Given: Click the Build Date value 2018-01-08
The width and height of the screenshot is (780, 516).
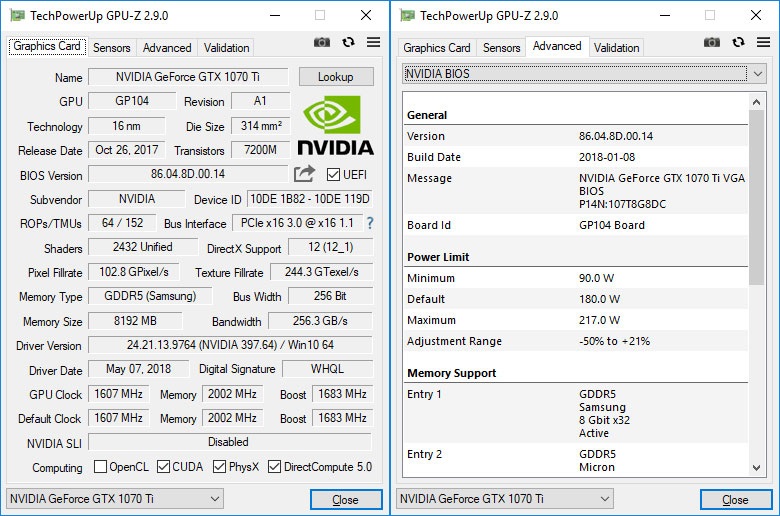Looking at the screenshot, I should pyautogui.click(x=607, y=157).
